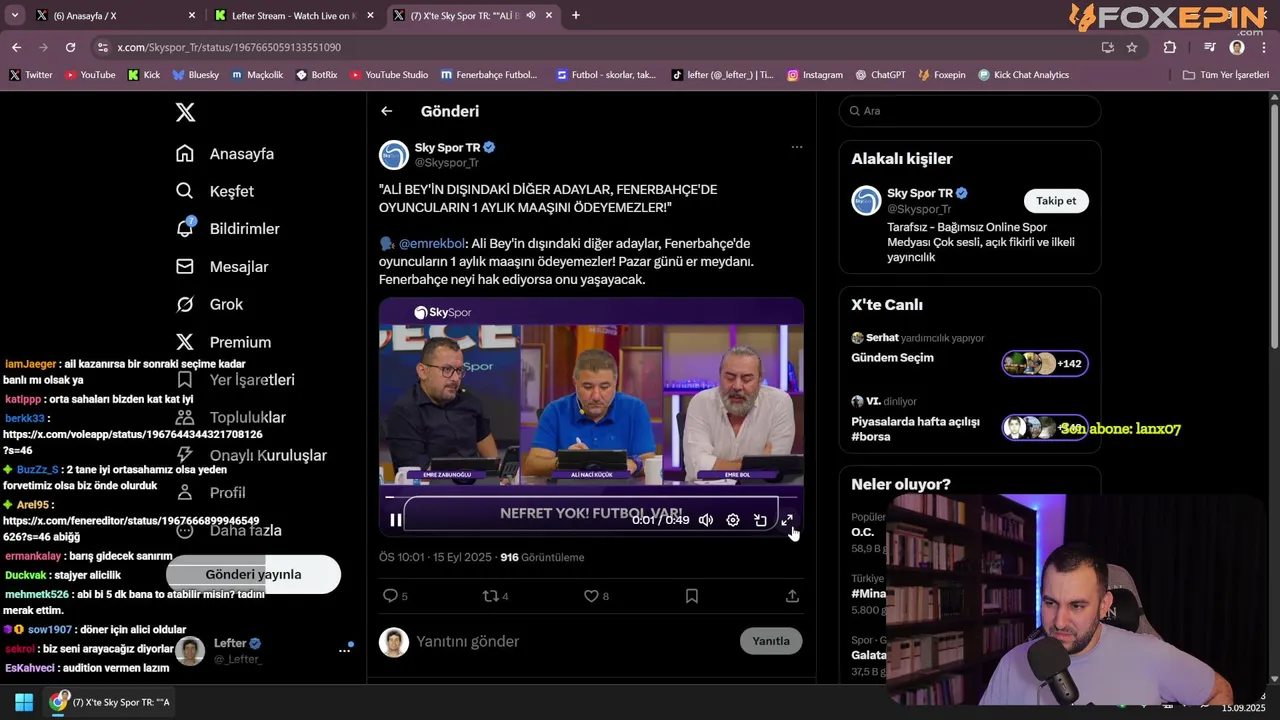The width and height of the screenshot is (1280, 720).
Task: Mute audio on Sky Spor tab speaker
Action: pos(531,15)
